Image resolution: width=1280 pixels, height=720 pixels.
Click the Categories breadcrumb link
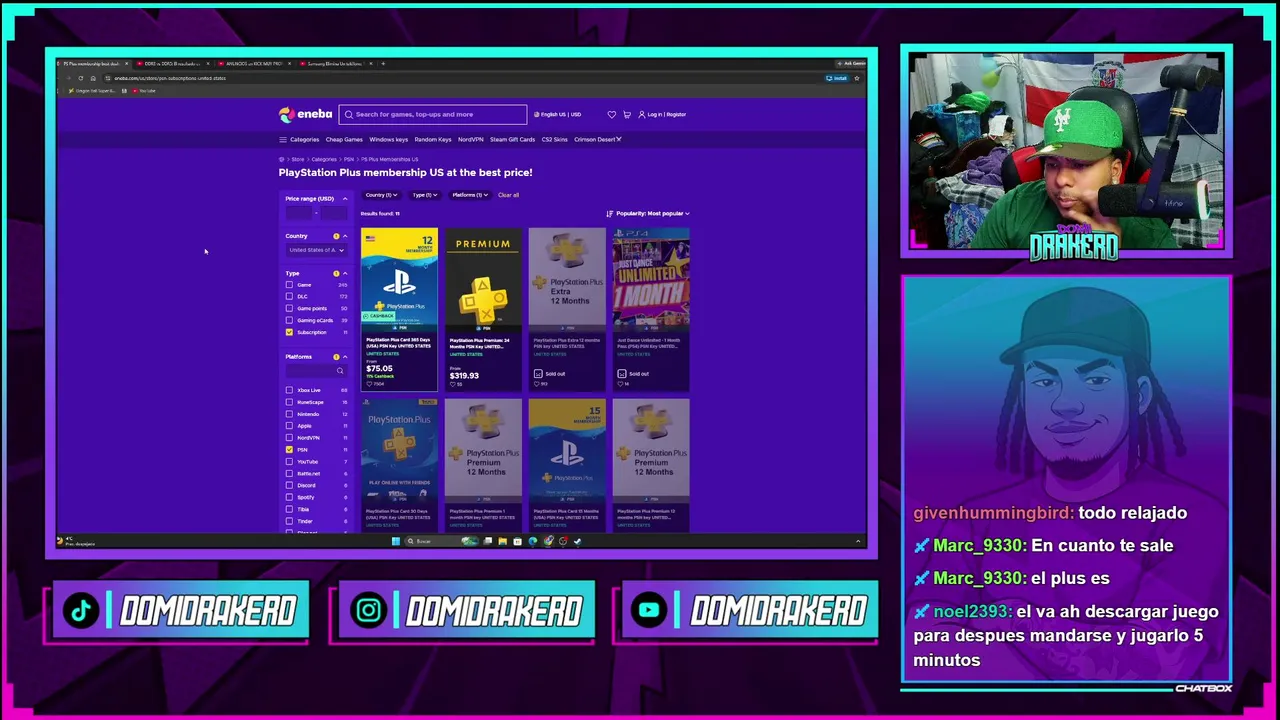click(x=323, y=159)
